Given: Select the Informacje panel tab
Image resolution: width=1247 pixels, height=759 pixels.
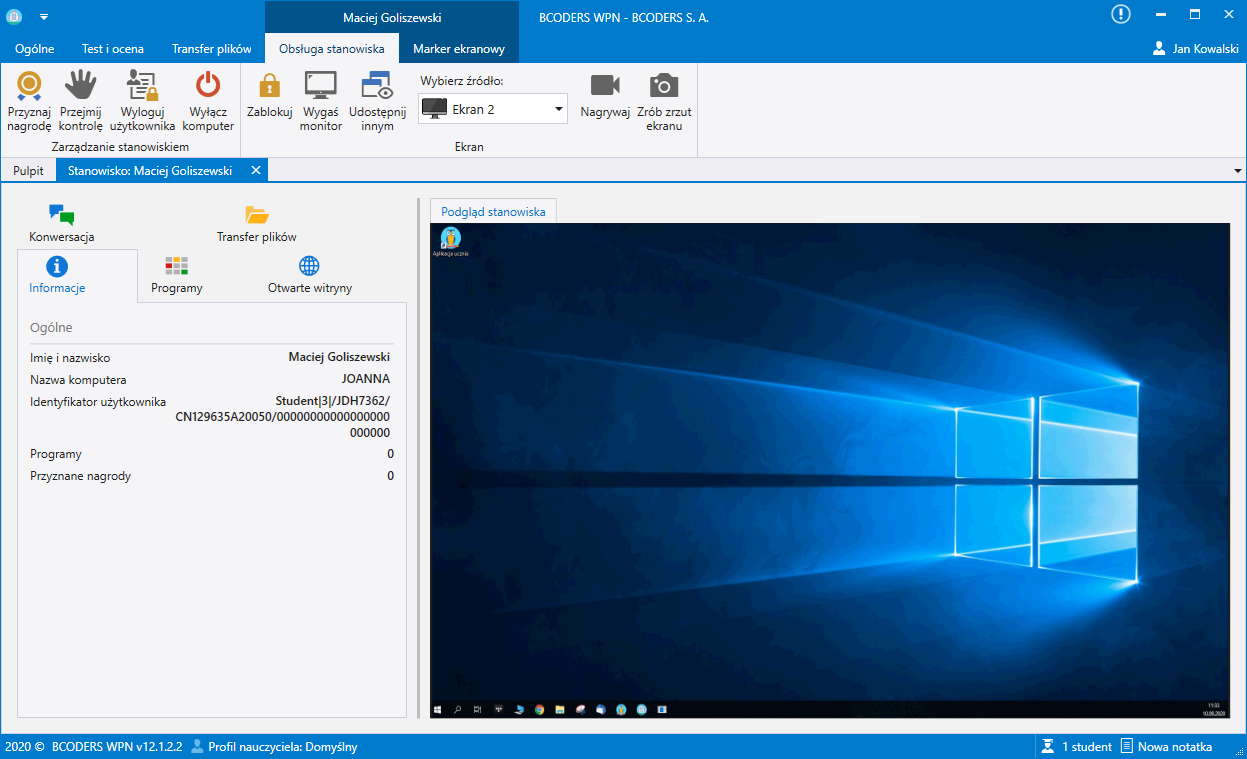Looking at the screenshot, I should click(57, 276).
